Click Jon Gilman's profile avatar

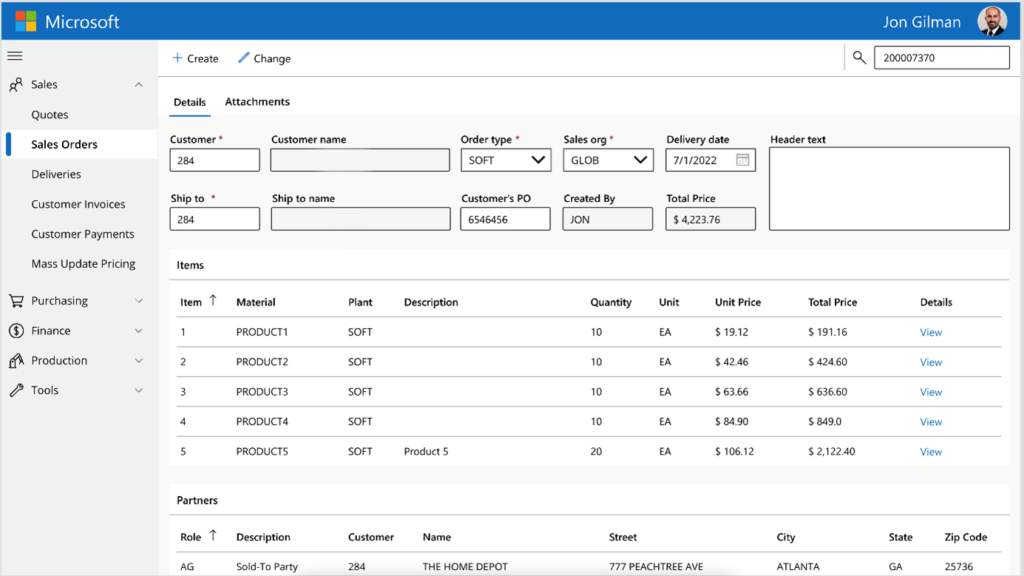991,21
